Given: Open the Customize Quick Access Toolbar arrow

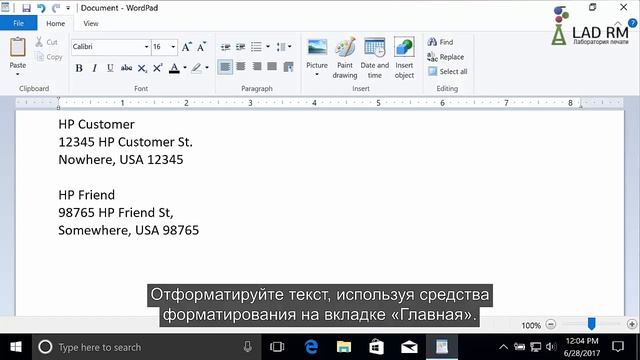Looking at the screenshot, I should (68, 8).
